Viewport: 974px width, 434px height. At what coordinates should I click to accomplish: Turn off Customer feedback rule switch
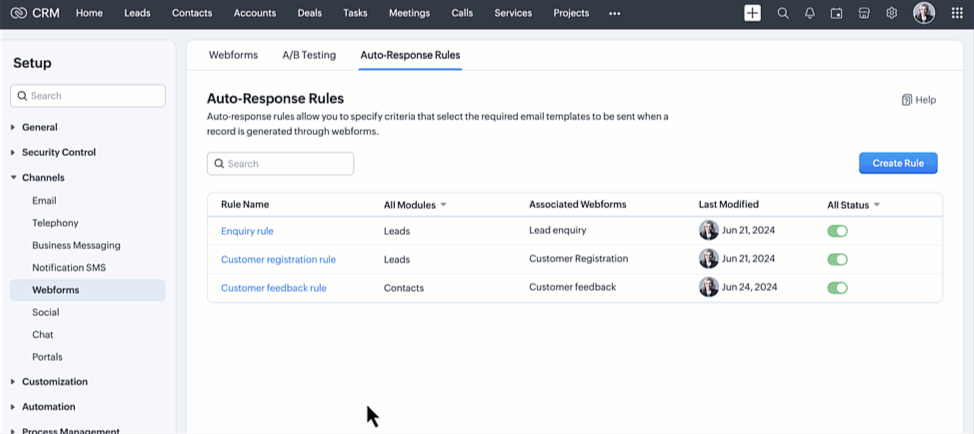pyautogui.click(x=837, y=288)
